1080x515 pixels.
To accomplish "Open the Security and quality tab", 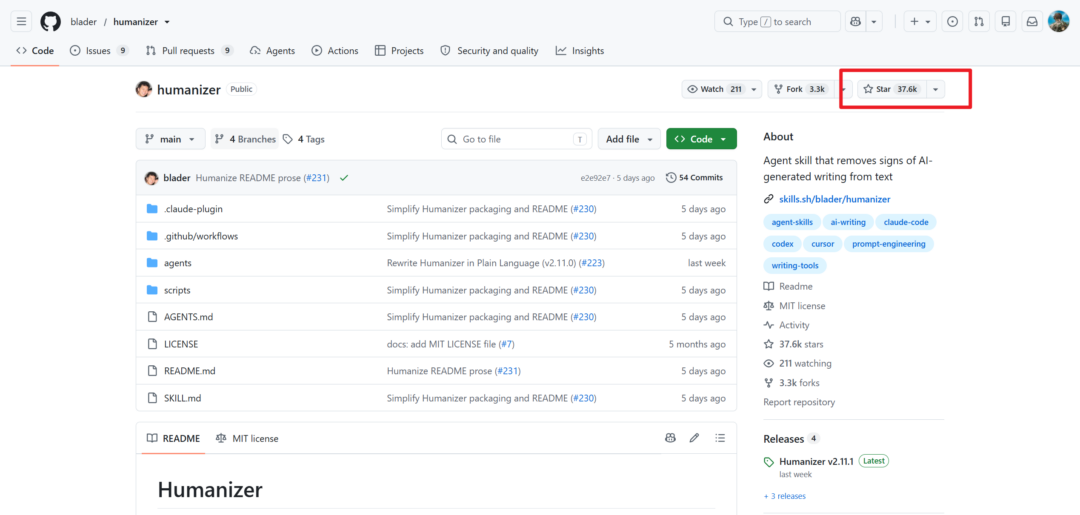I will 490,51.
